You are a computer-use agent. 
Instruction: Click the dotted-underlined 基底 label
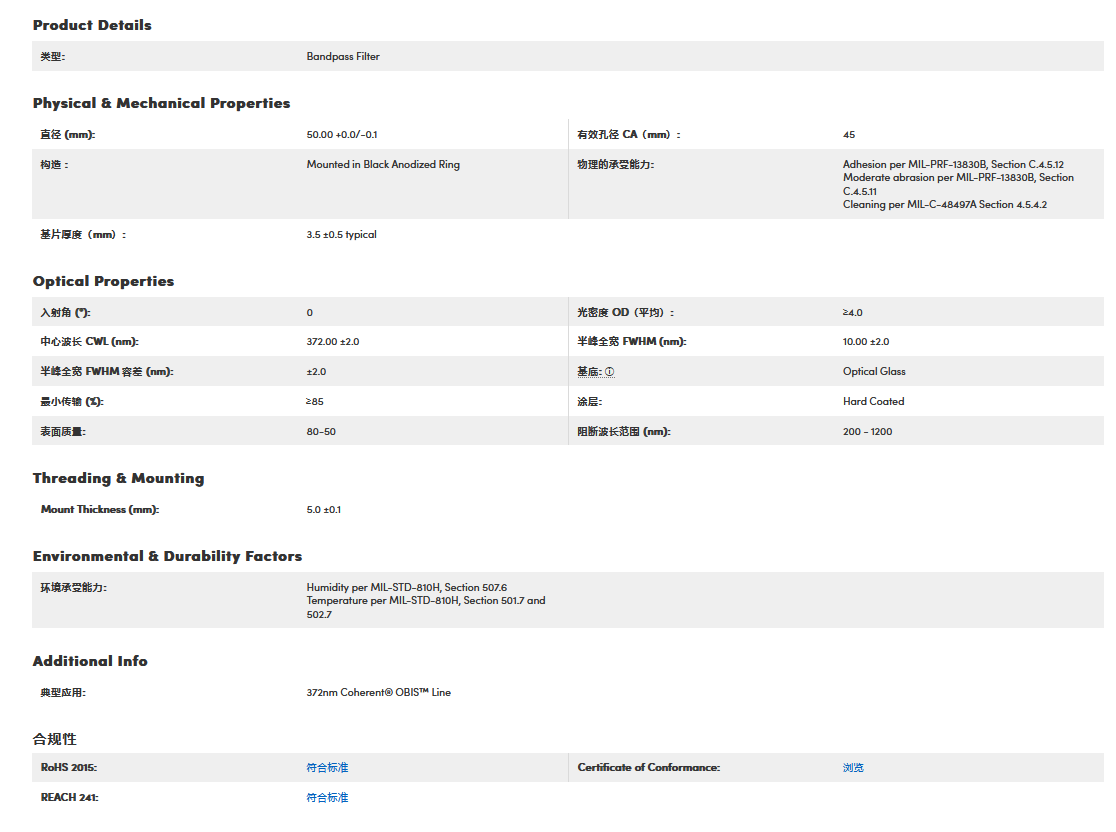[x=589, y=372]
